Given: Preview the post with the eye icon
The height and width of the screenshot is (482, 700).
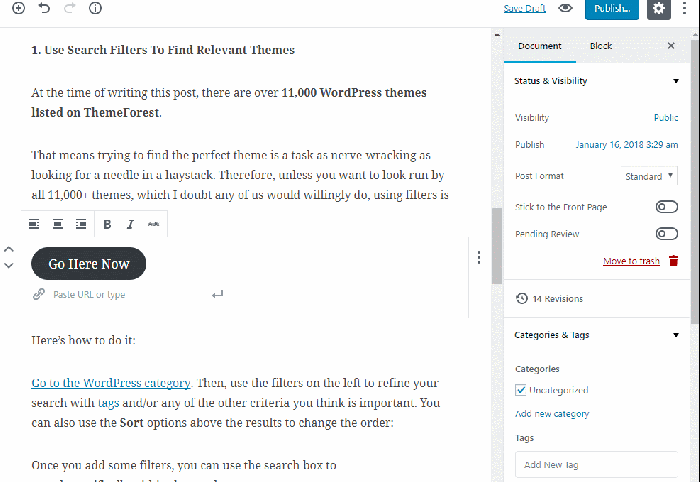Looking at the screenshot, I should coord(566,8).
